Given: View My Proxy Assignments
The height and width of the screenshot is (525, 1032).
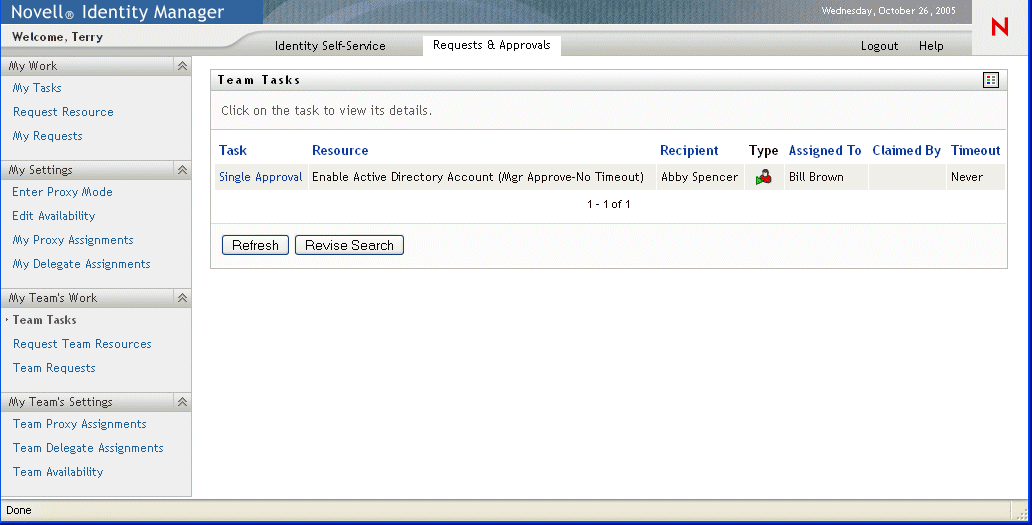Looking at the screenshot, I should [x=73, y=240].
